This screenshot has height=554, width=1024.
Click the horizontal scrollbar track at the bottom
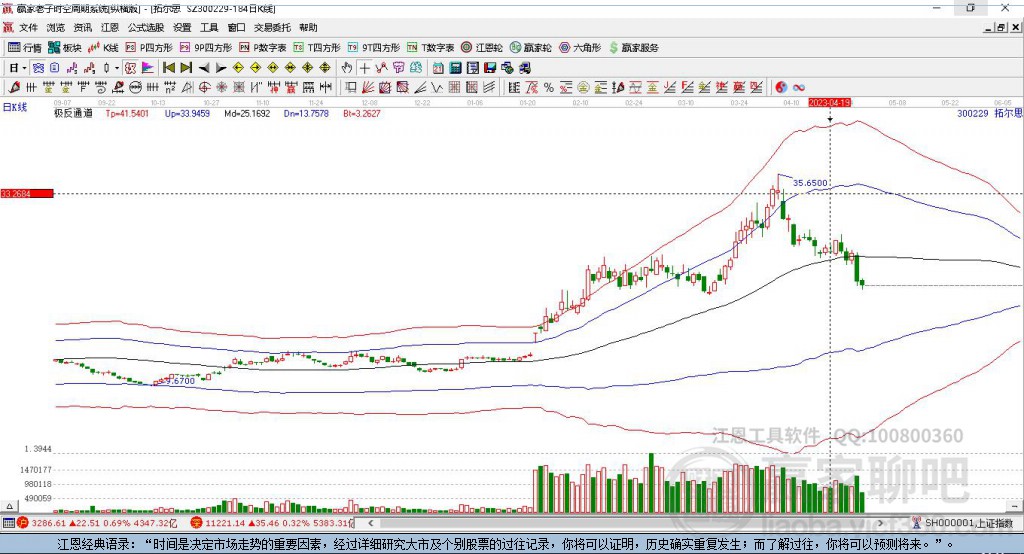coord(625,523)
